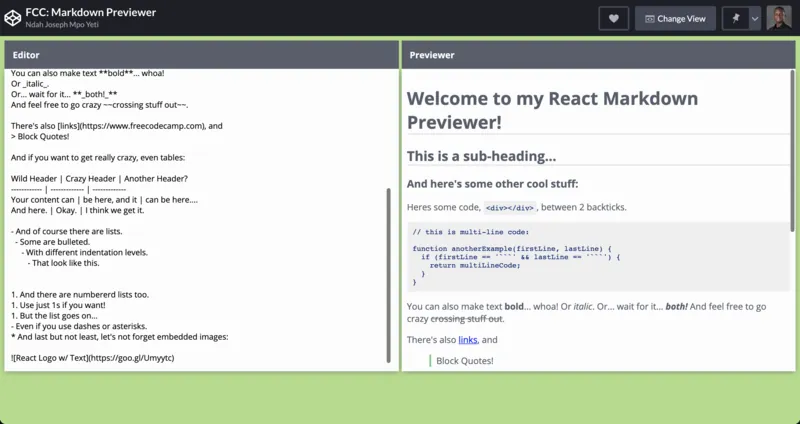
Task: Click the 'Block Quotes!' blockquote in preview
Action: pos(465,361)
